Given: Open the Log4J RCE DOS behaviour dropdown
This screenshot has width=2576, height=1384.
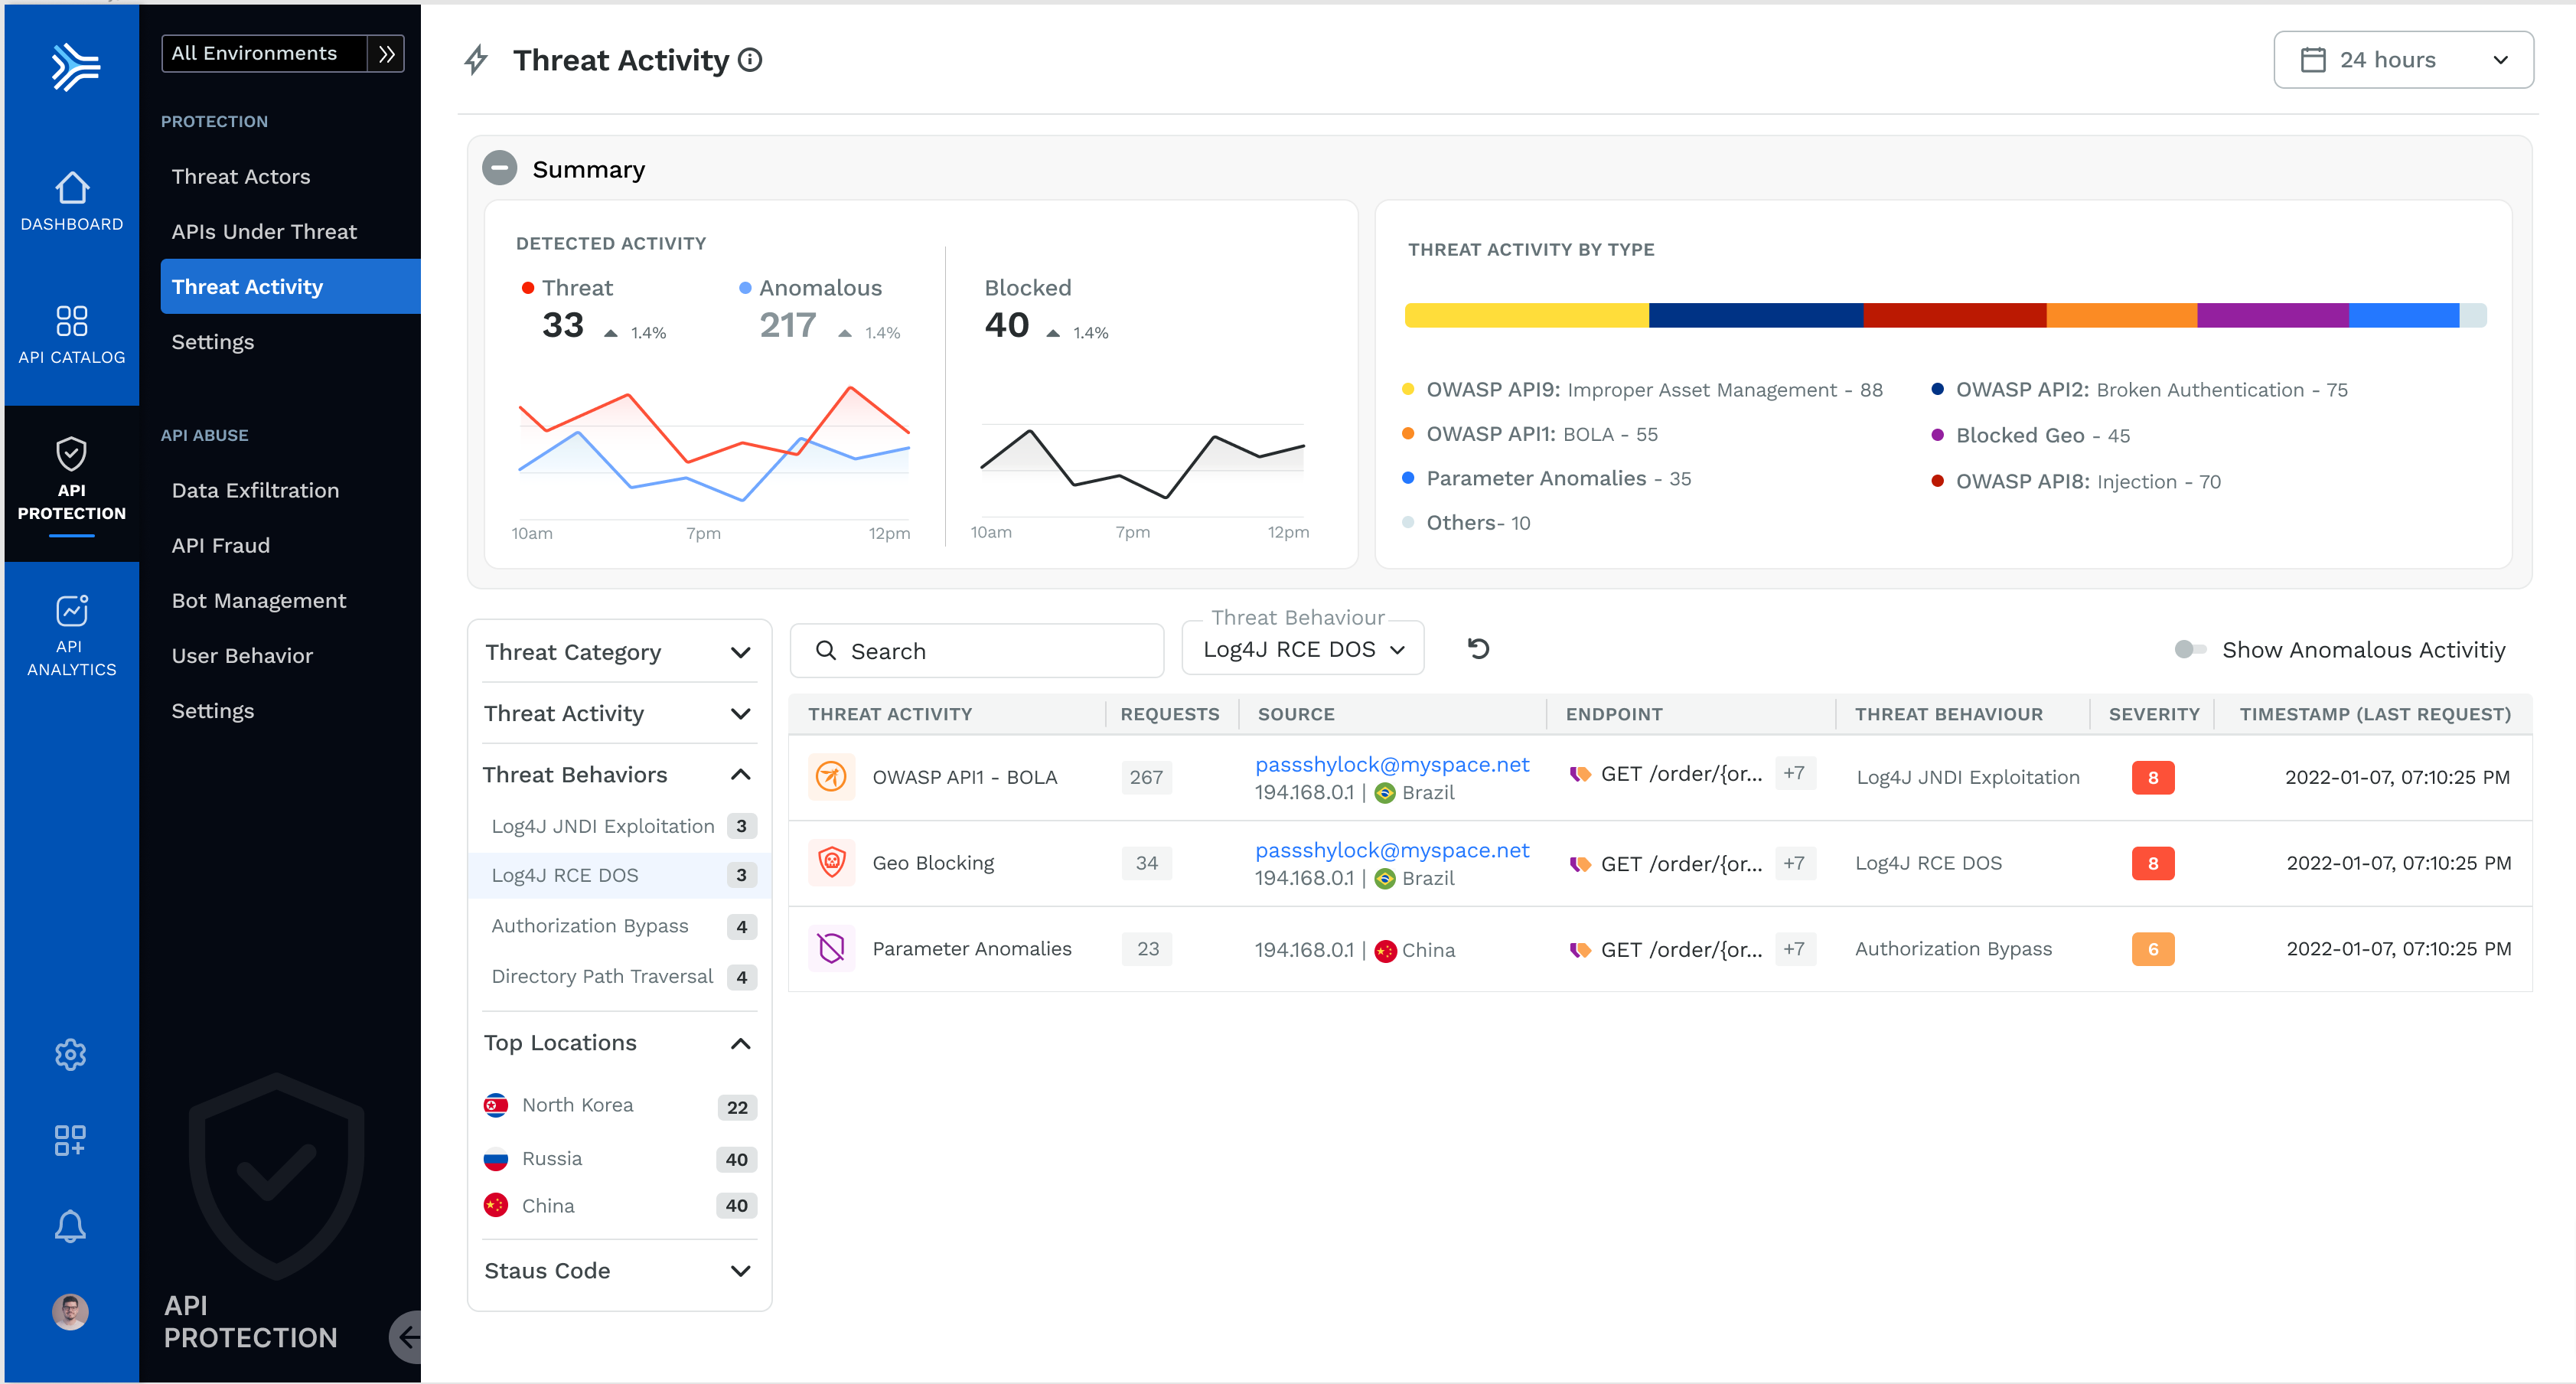Looking at the screenshot, I should (1302, 650).
